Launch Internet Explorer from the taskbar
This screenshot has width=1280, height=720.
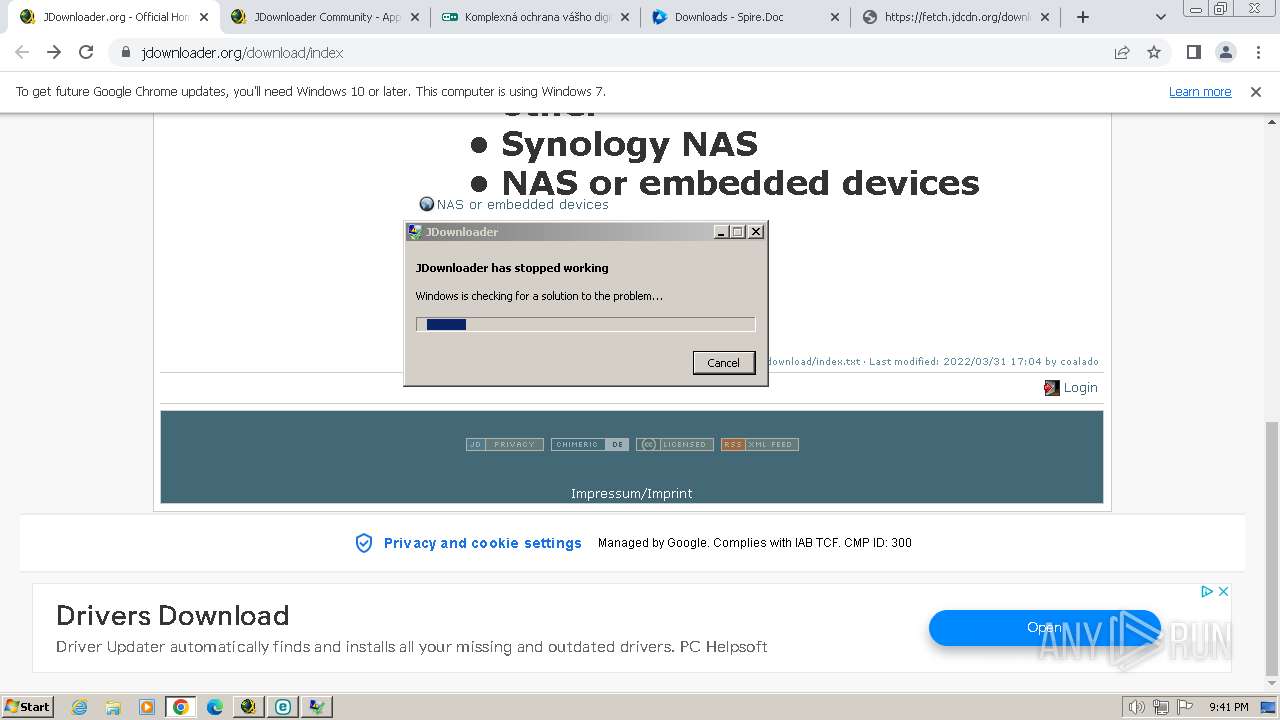80,707
